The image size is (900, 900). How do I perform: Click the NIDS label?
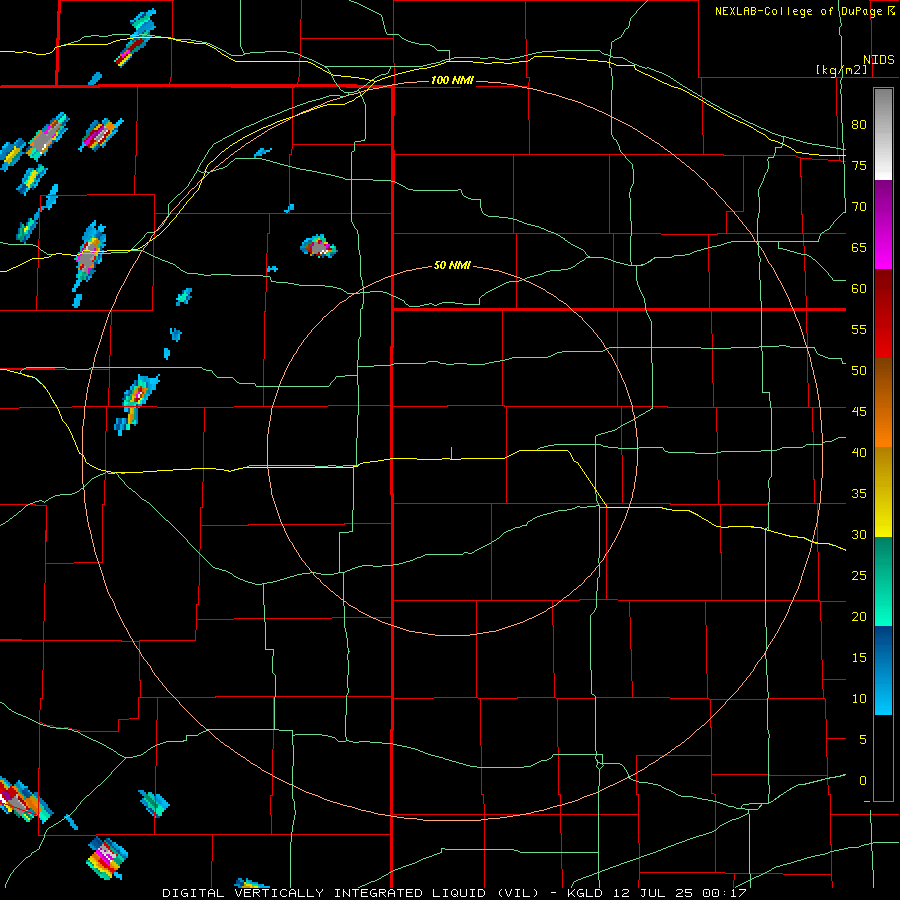pyautogui.click(x=878, y=60)
